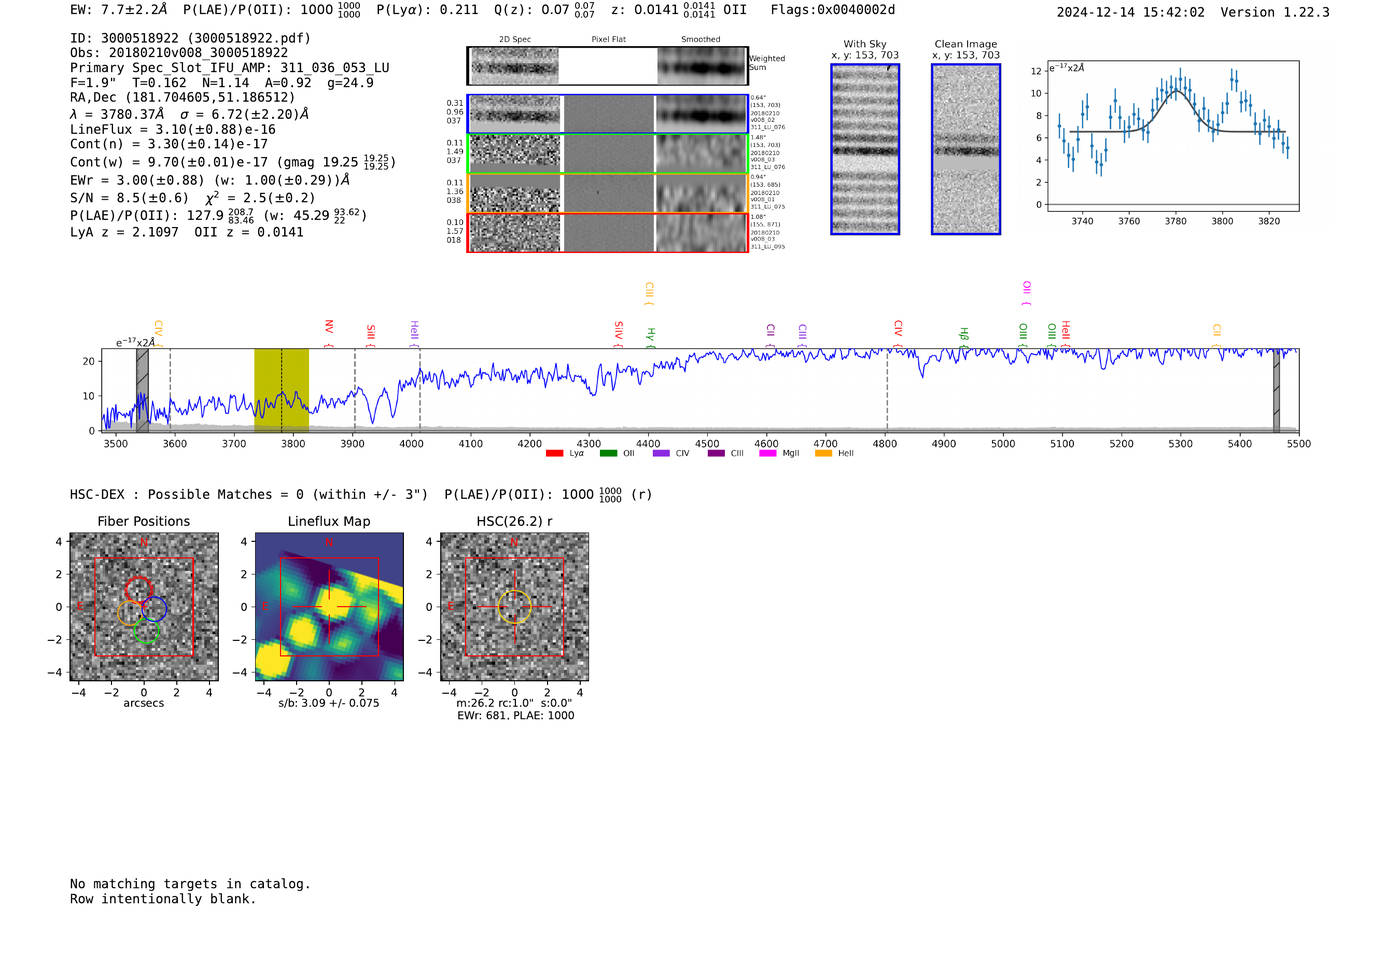
Task: Select the red-bordered 2D fiber spectrum row
Action: coord(608,232)
